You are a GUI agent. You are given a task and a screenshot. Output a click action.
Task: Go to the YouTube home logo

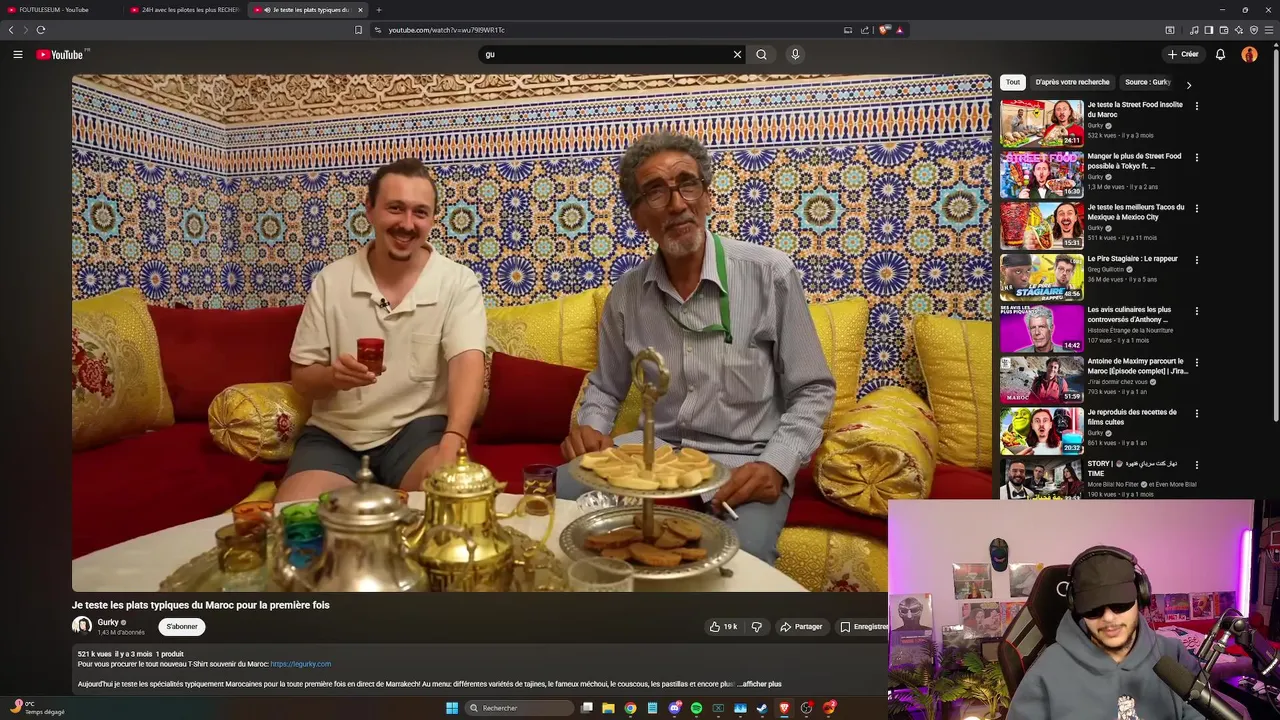coord(61,54)
